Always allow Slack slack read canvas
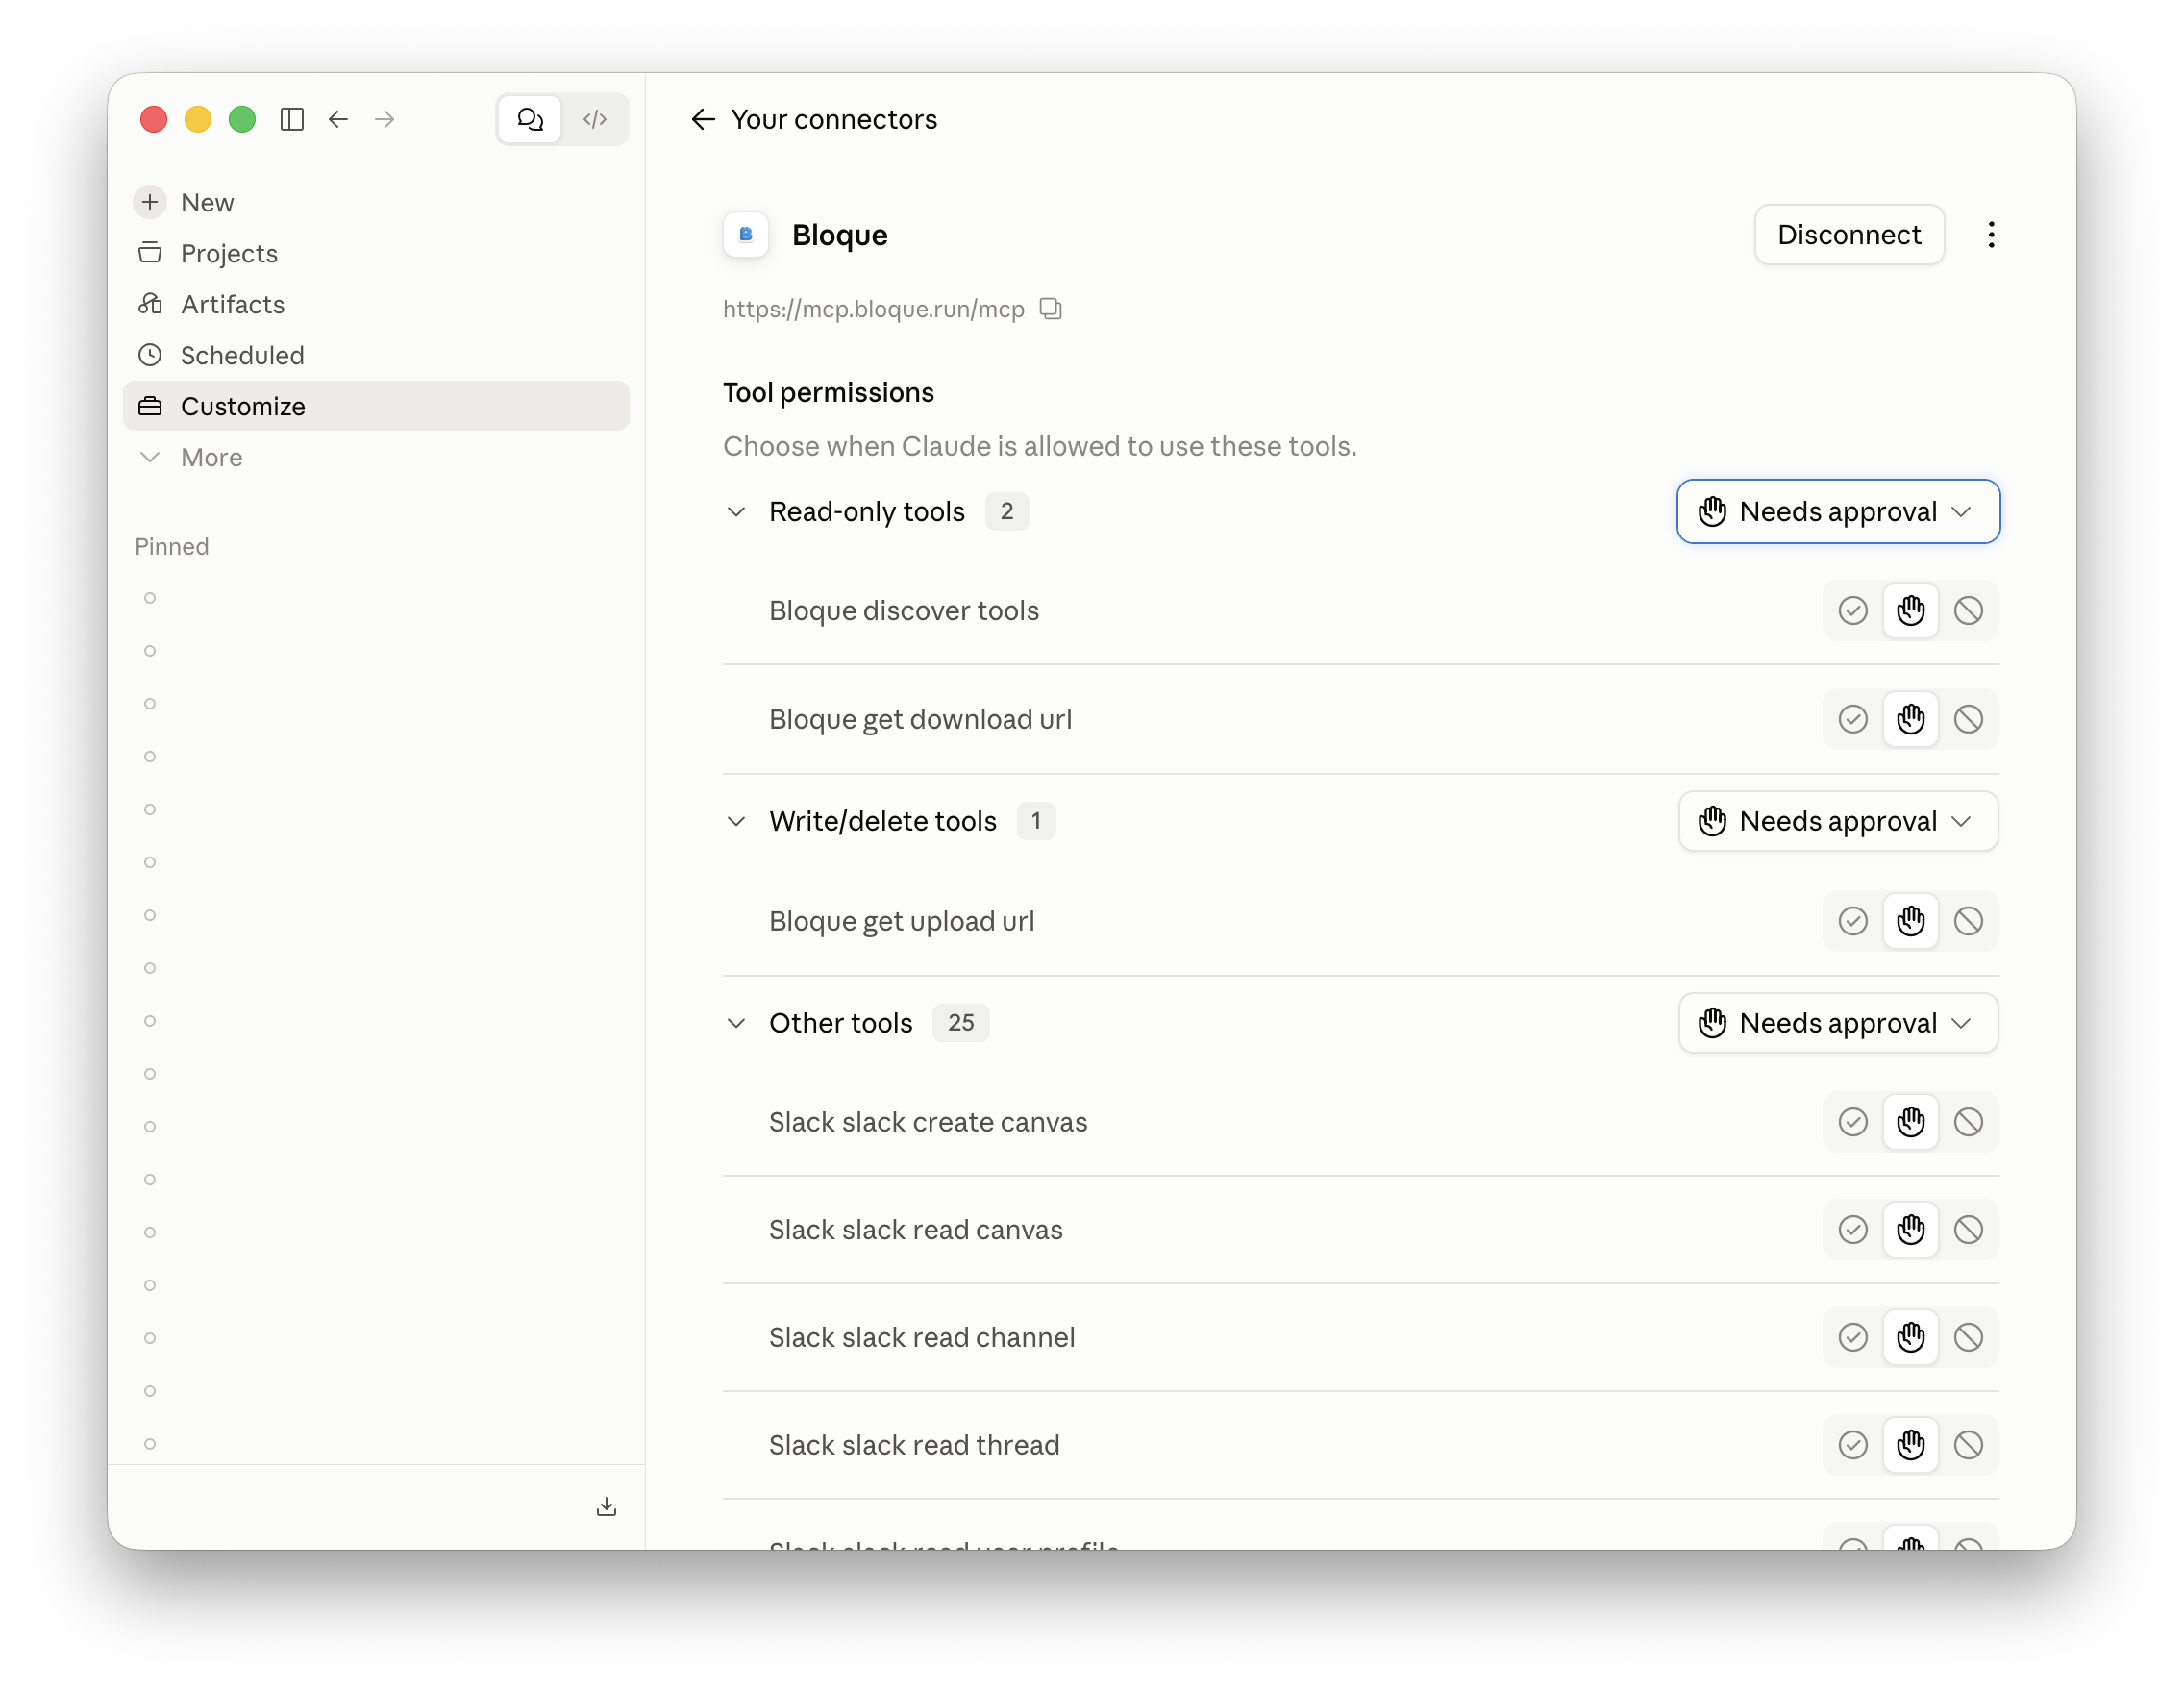This screenshot has height=1692, width=2184. (x=1853, y=1230)
